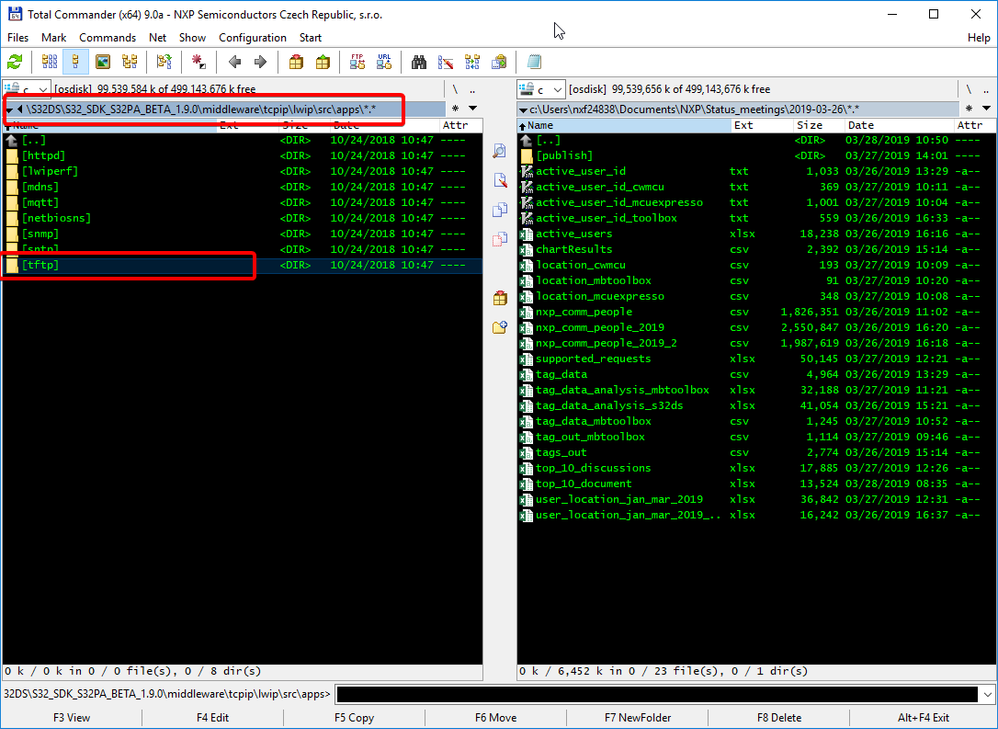This screenshot has height=729, width=998.
Task: Go back to previous directory
Action: pyautogui.click(x=234, y=62)
